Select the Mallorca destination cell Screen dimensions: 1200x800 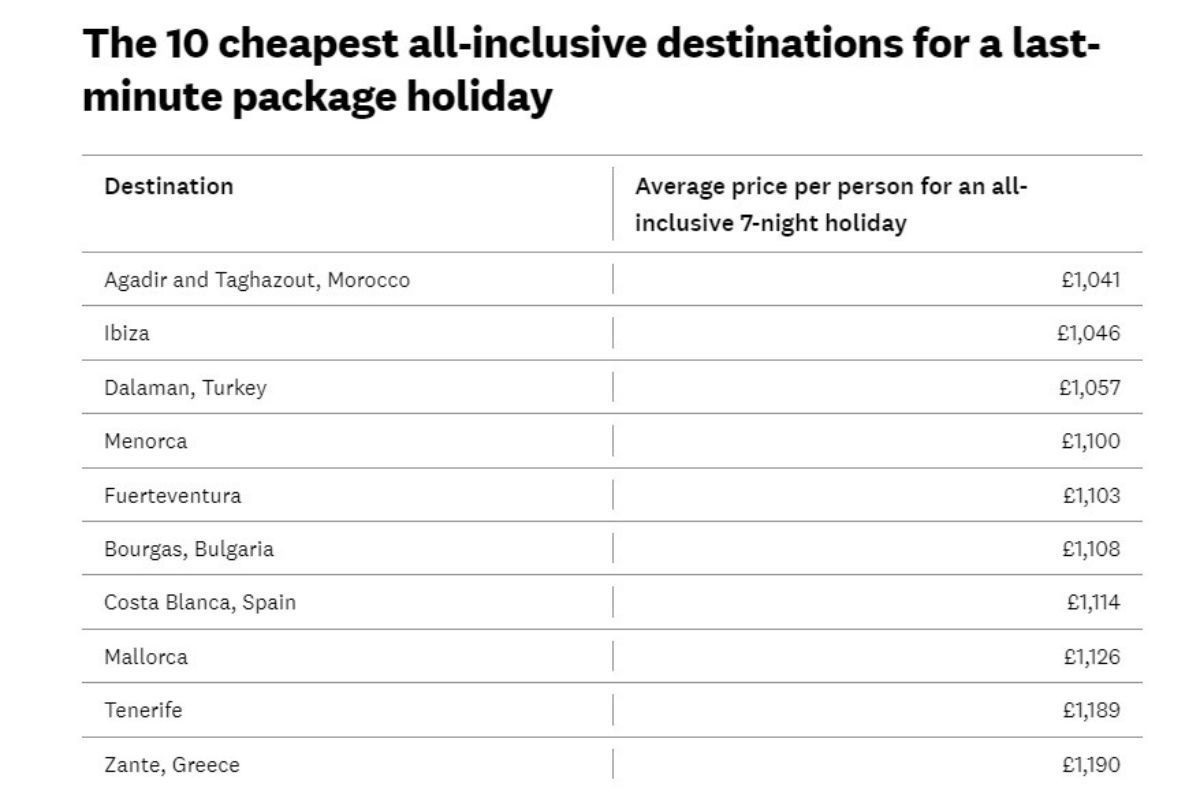(x=146, y=657)
